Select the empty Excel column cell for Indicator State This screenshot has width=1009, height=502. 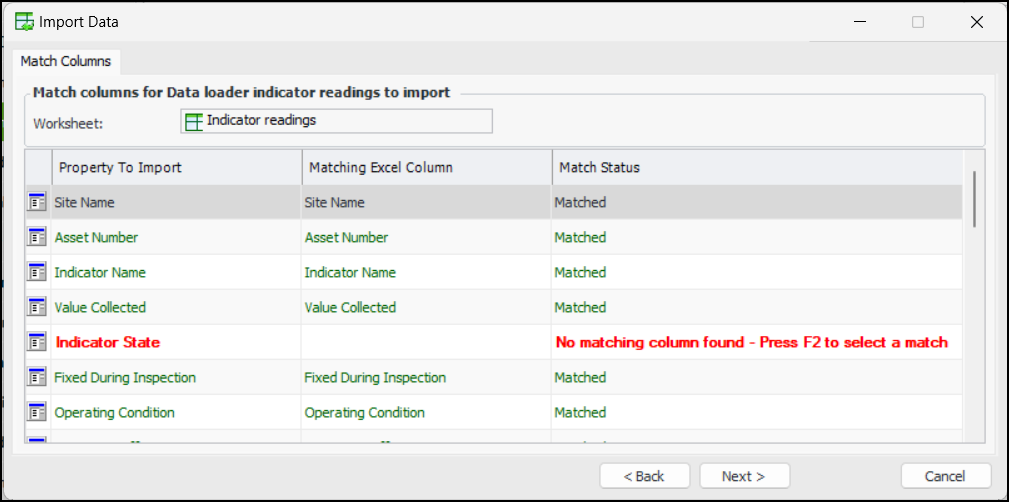tap(426, 342)
